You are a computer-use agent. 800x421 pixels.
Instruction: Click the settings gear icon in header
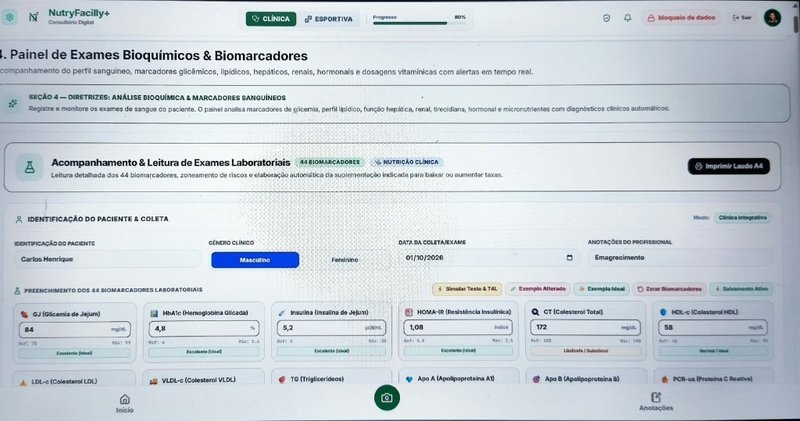pos(10,17)
